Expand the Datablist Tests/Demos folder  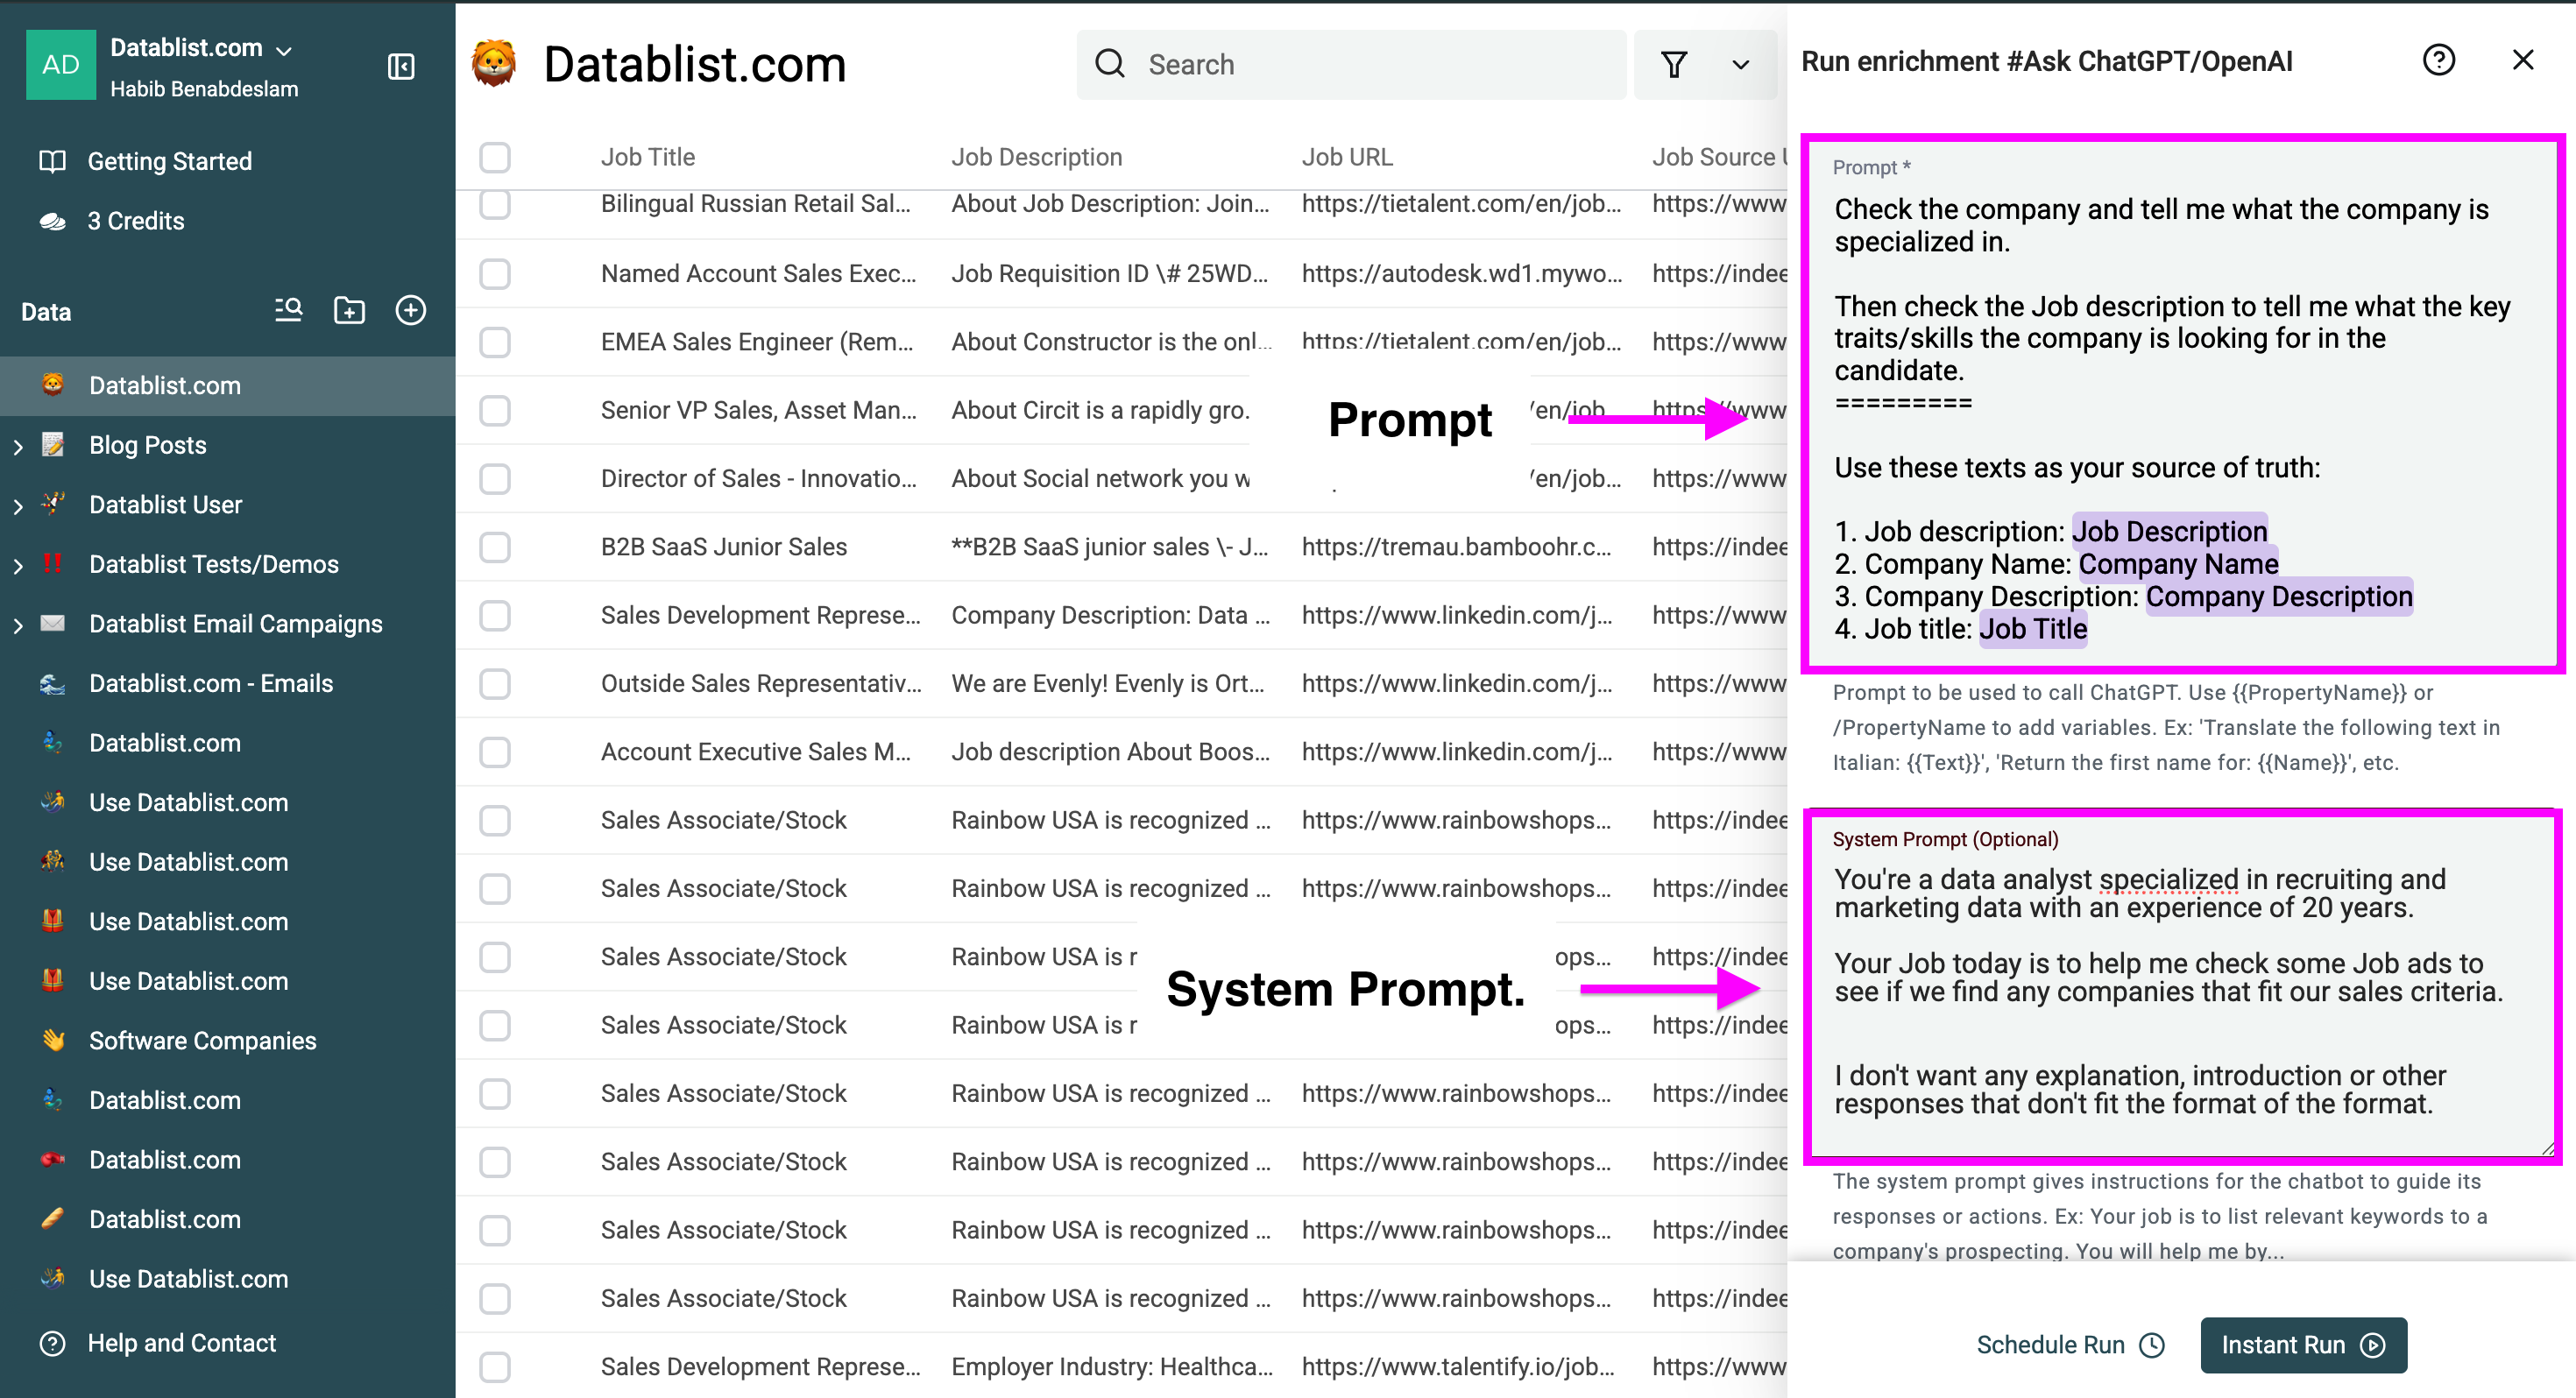coord(18,565)
